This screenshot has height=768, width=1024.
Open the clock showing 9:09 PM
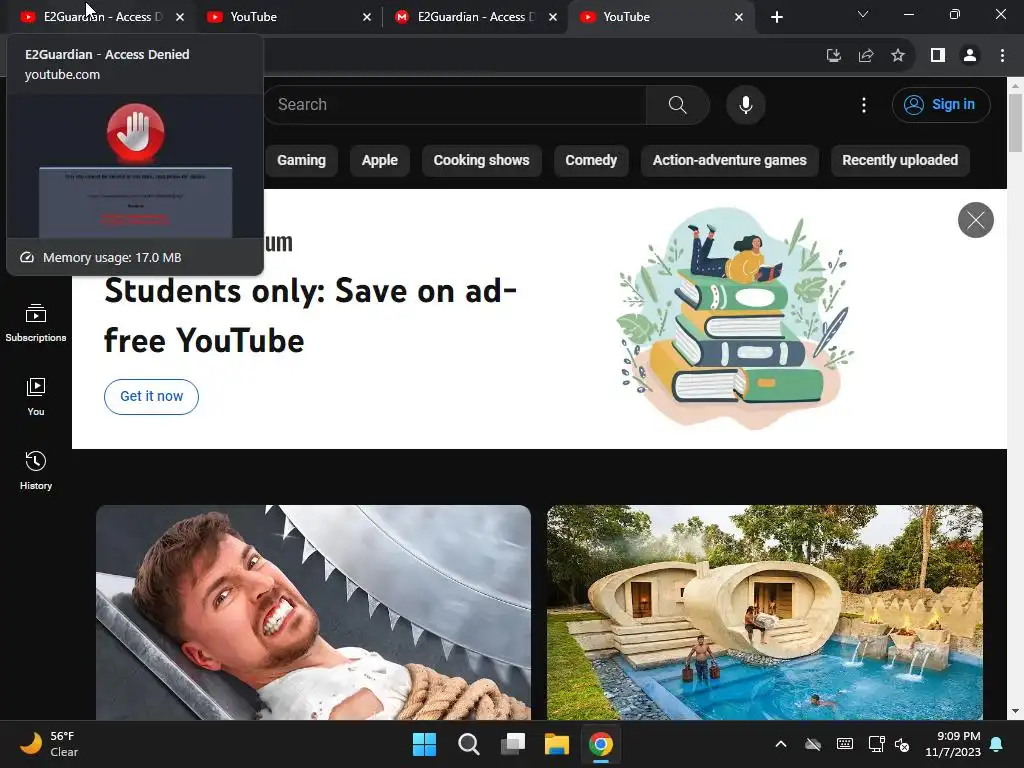click(952, 744)
